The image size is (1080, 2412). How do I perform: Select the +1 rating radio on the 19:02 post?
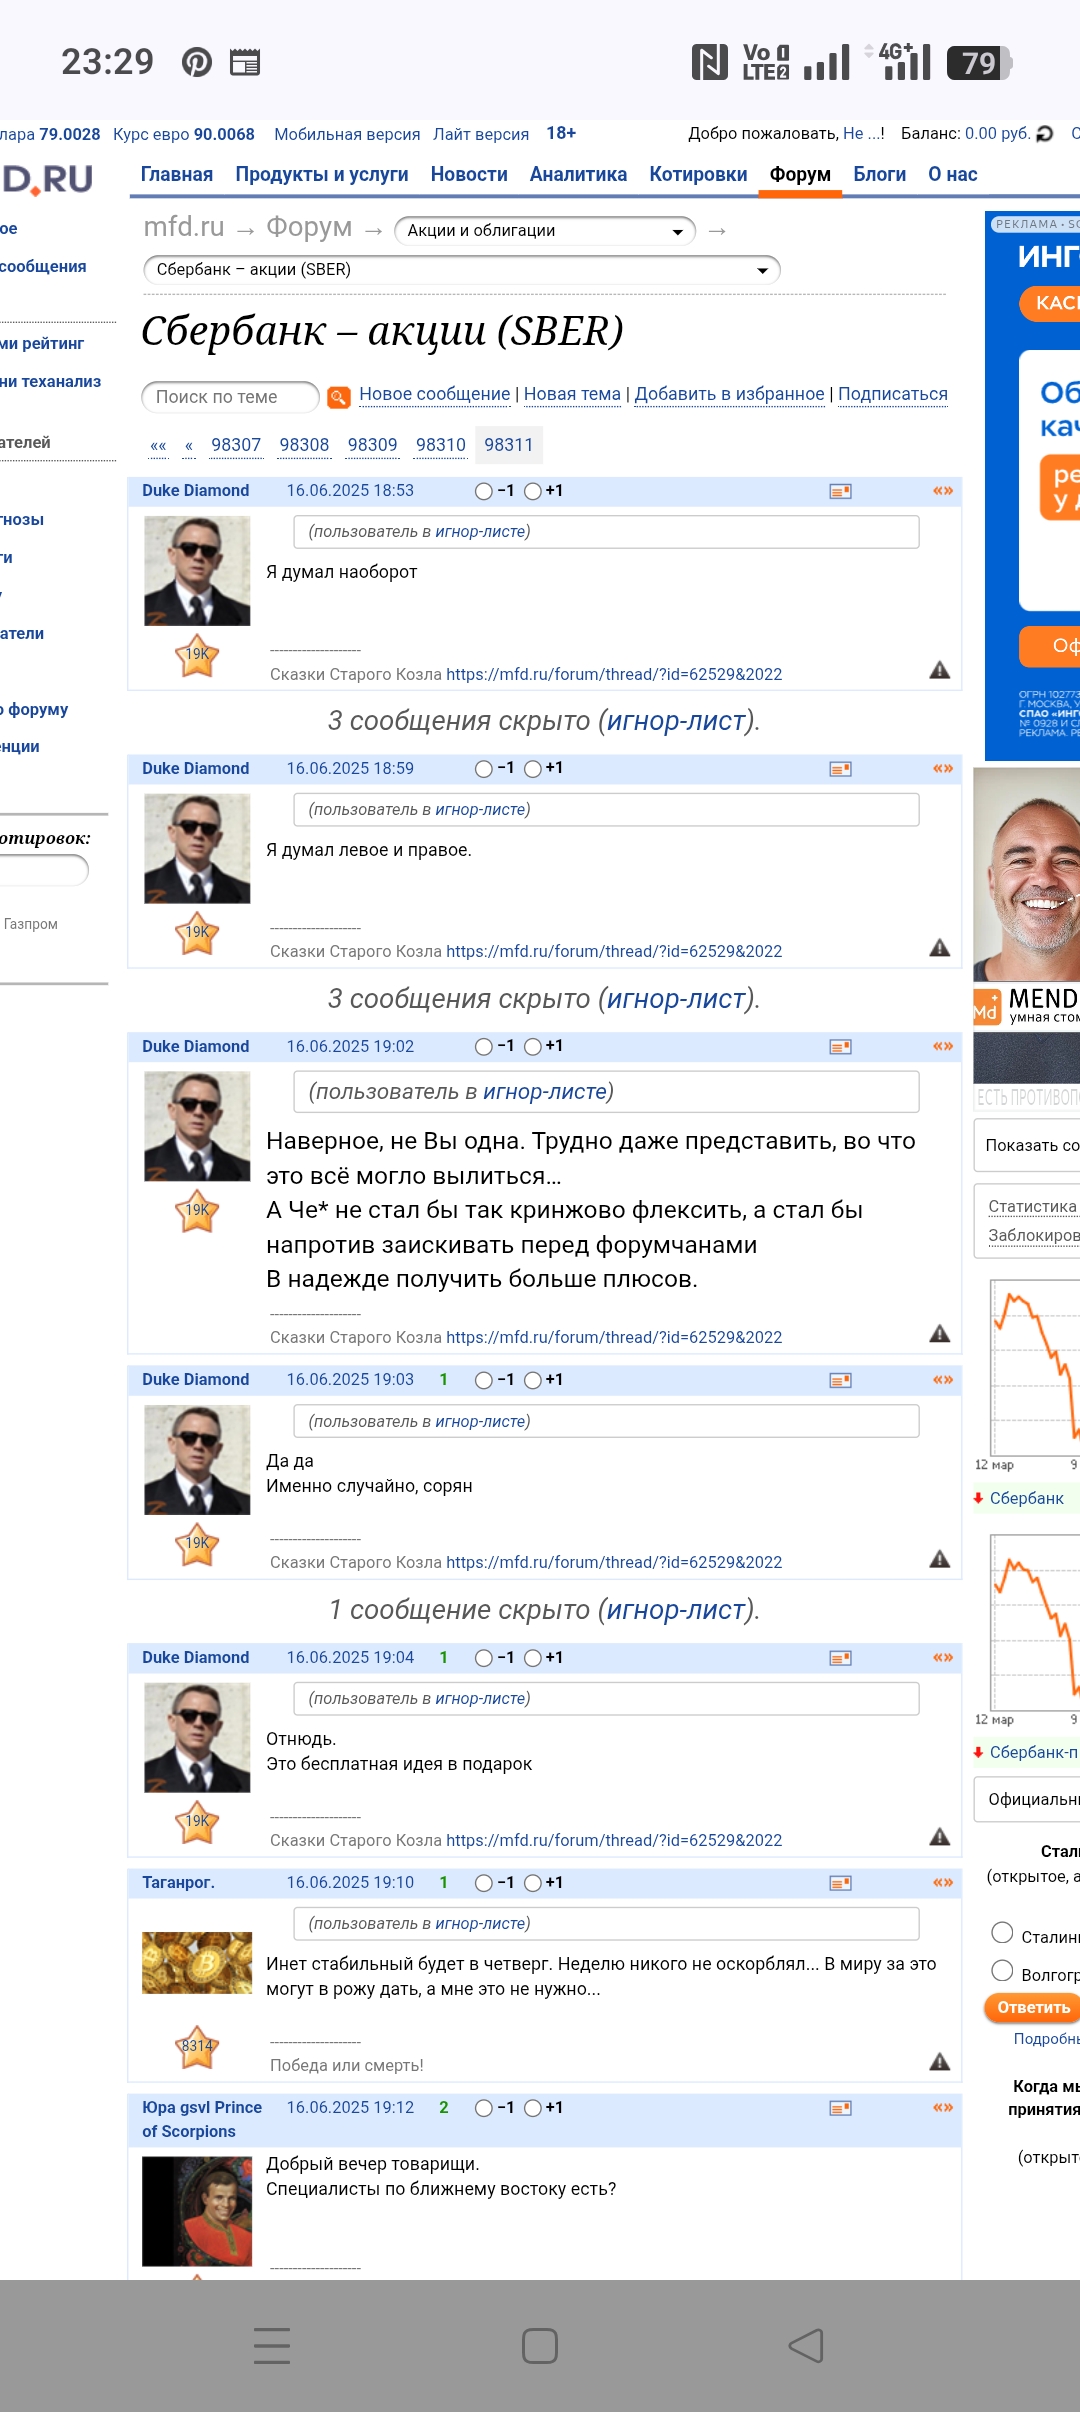click(x=533, y=1047)
